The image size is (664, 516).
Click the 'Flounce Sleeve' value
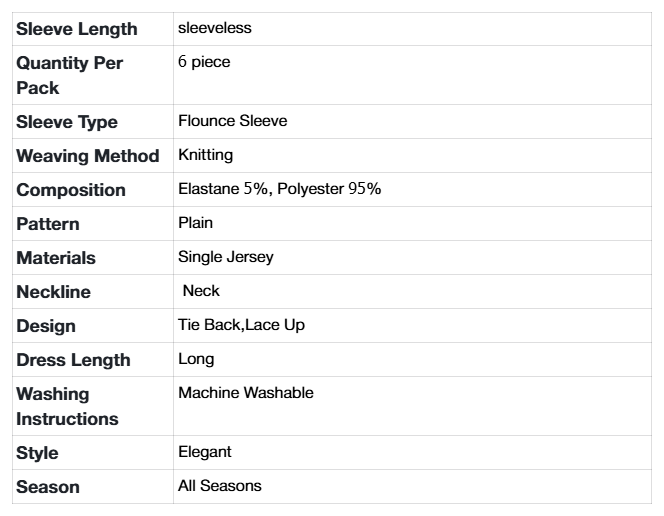[232, 121]
